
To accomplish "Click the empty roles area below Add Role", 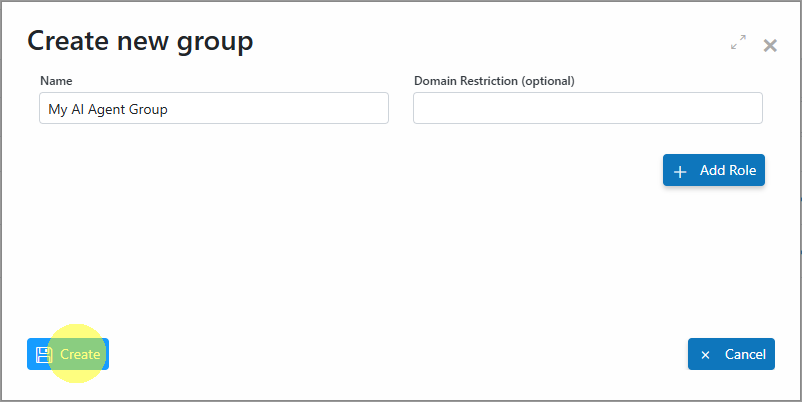I will pos(401,256).
